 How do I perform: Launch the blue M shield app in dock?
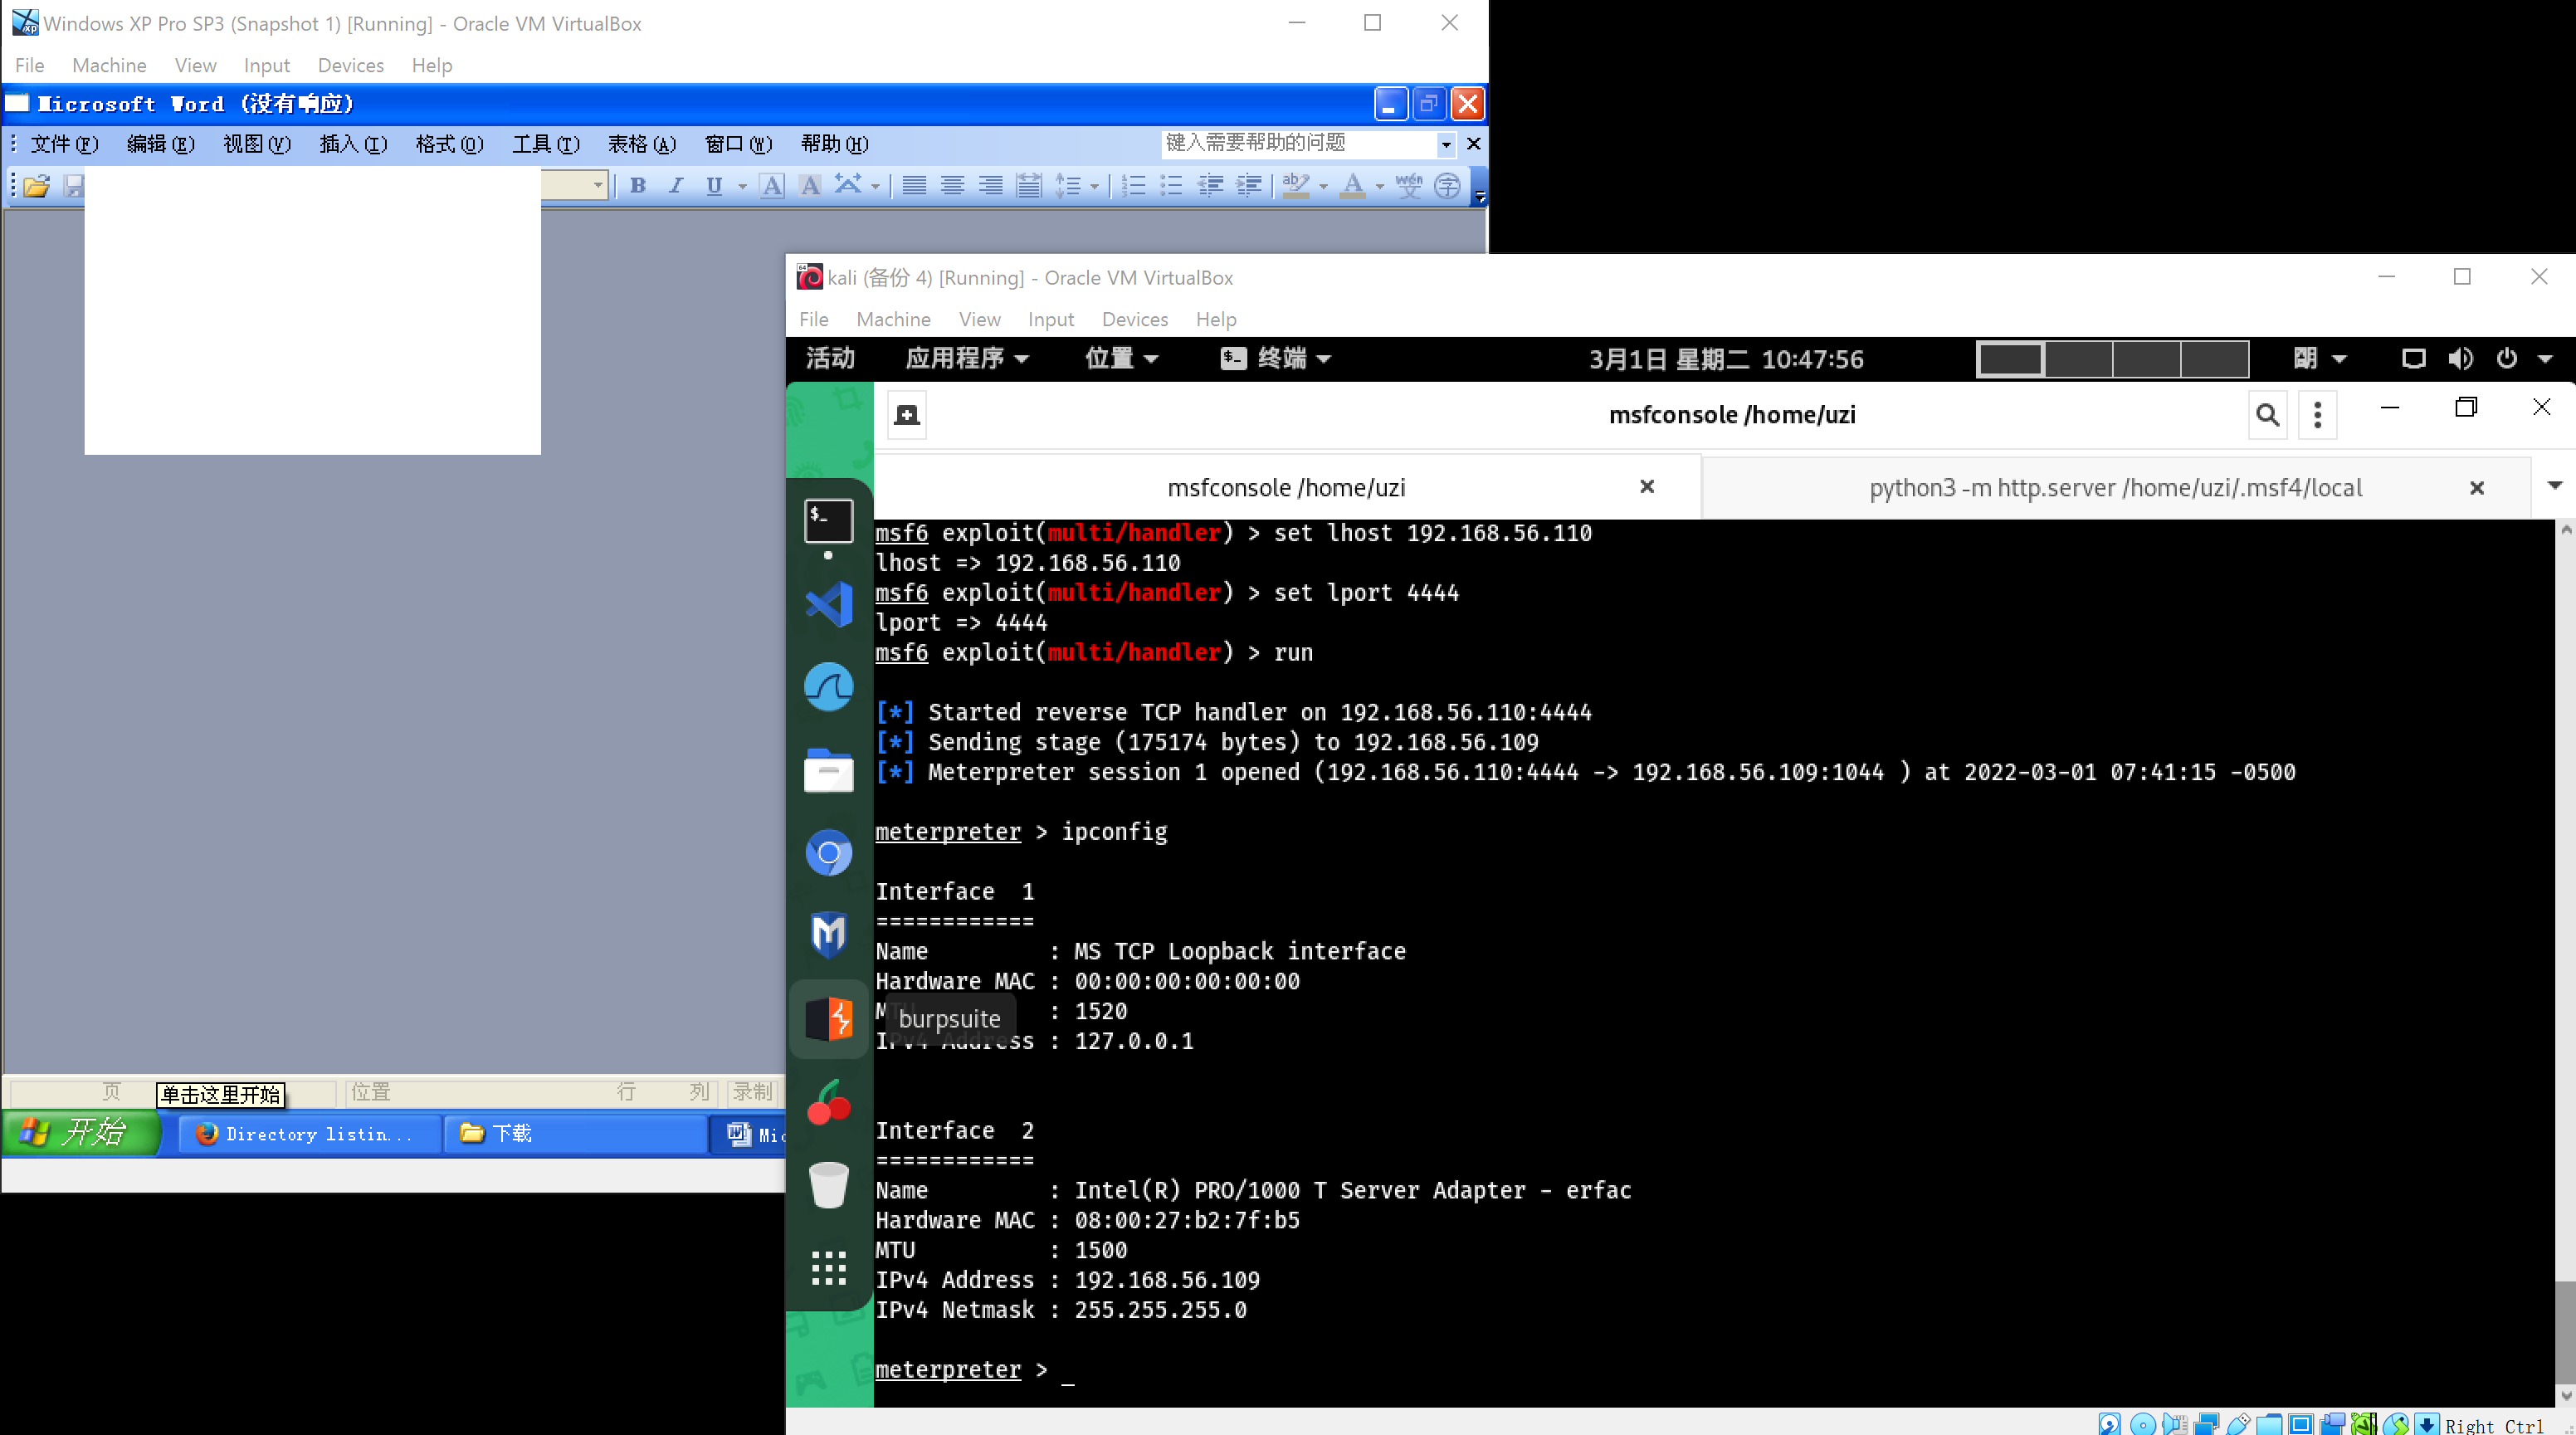point(829,935)
